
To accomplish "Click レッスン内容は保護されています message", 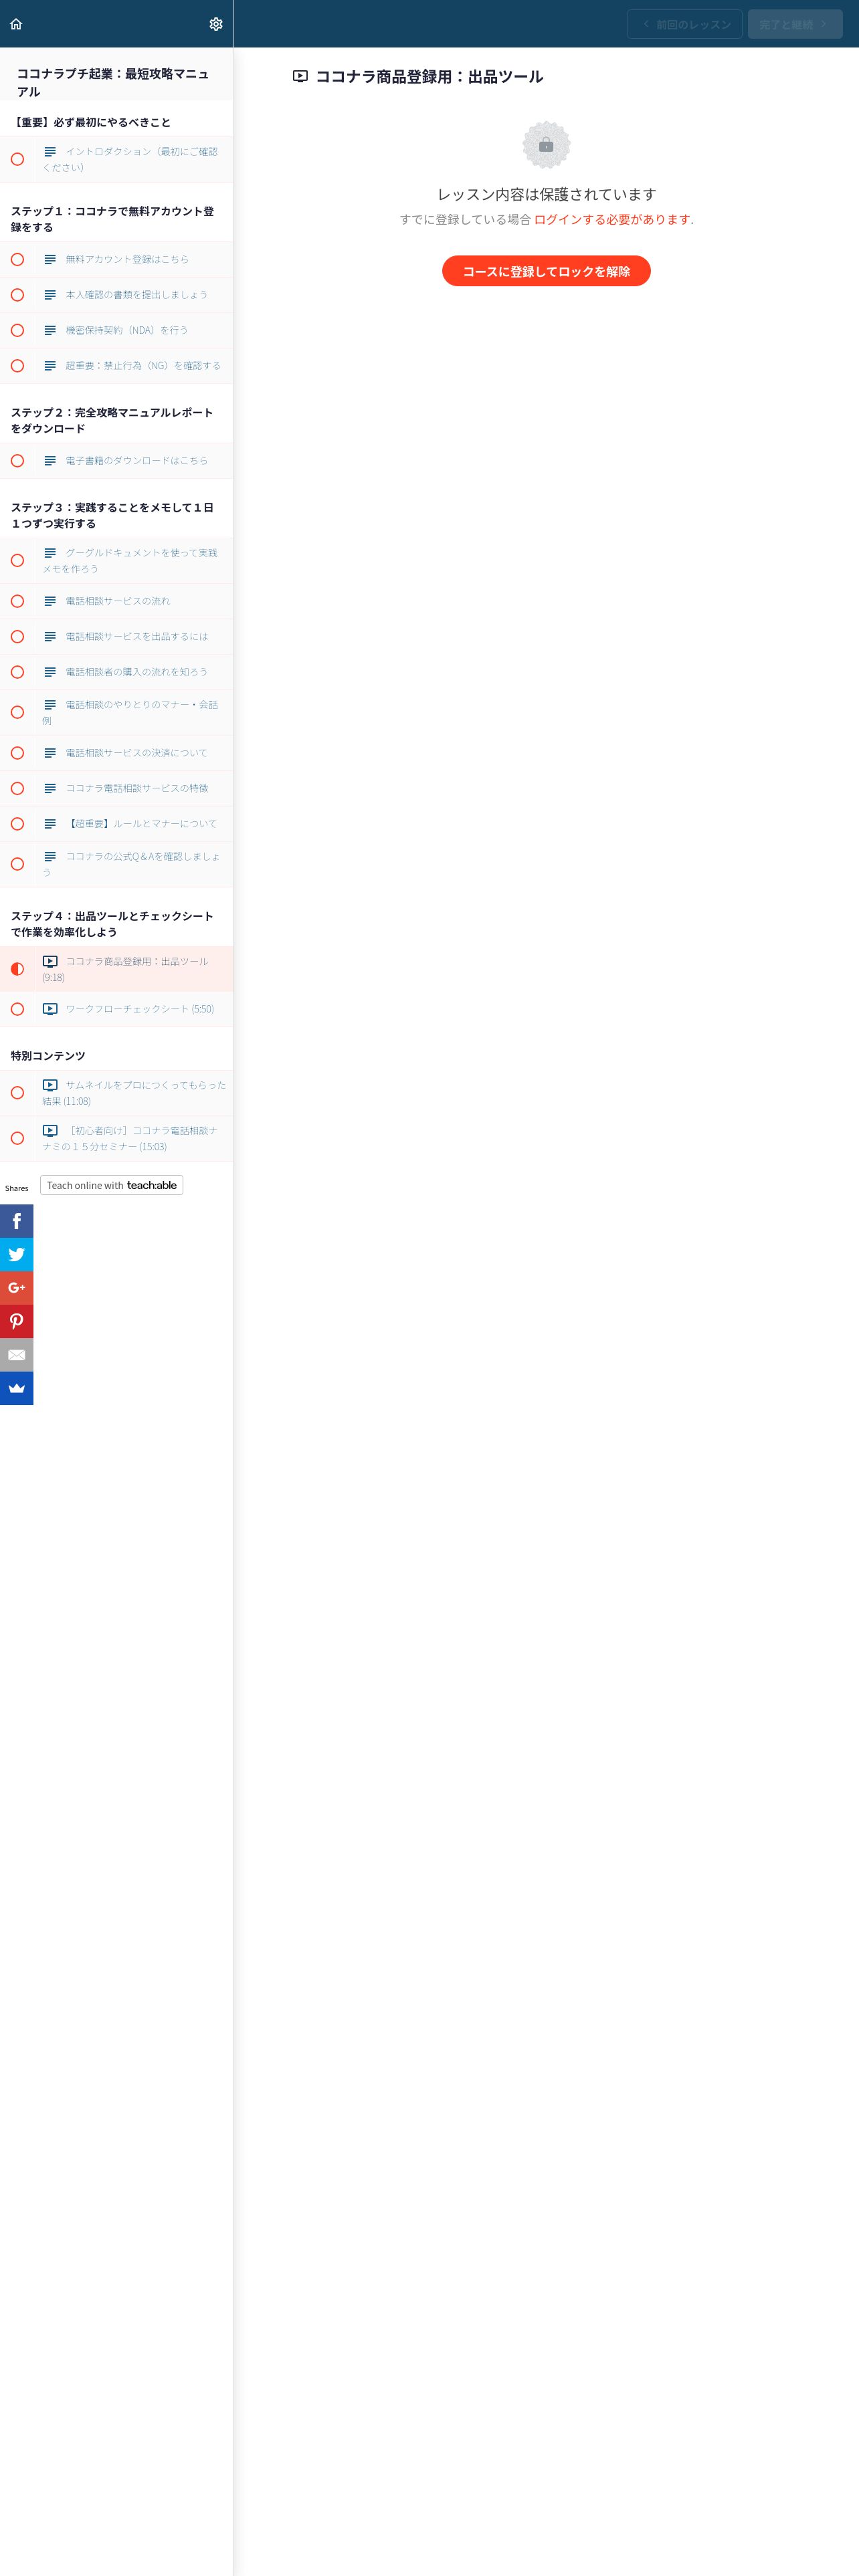I will click(546, 194).
